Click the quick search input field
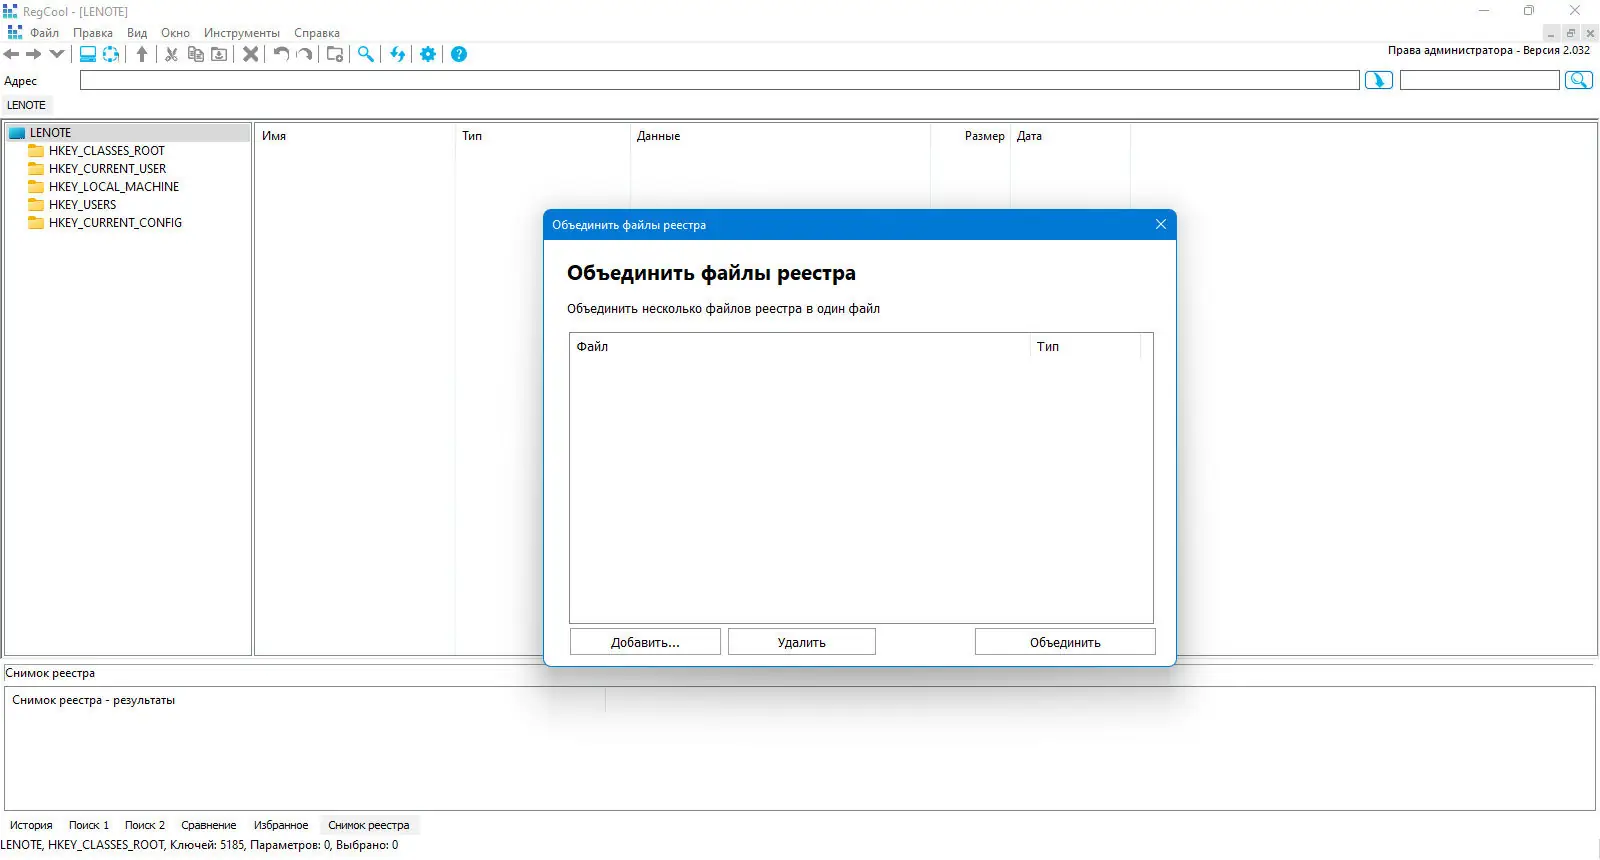The image size is (1600, 860). [1480, 80]
